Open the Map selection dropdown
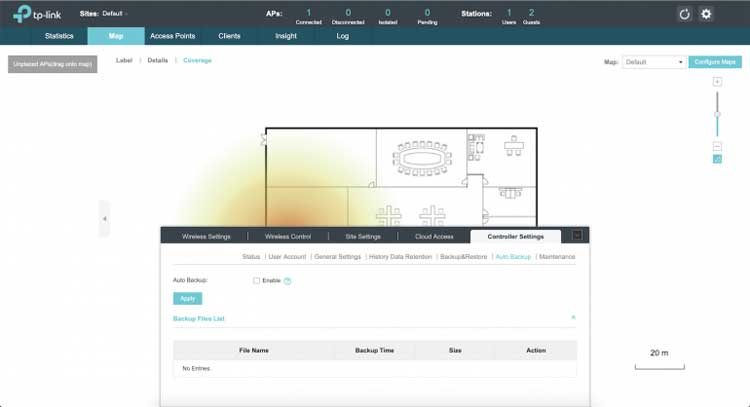This screenshot has width=750, height=407. (x=654, y=62)
